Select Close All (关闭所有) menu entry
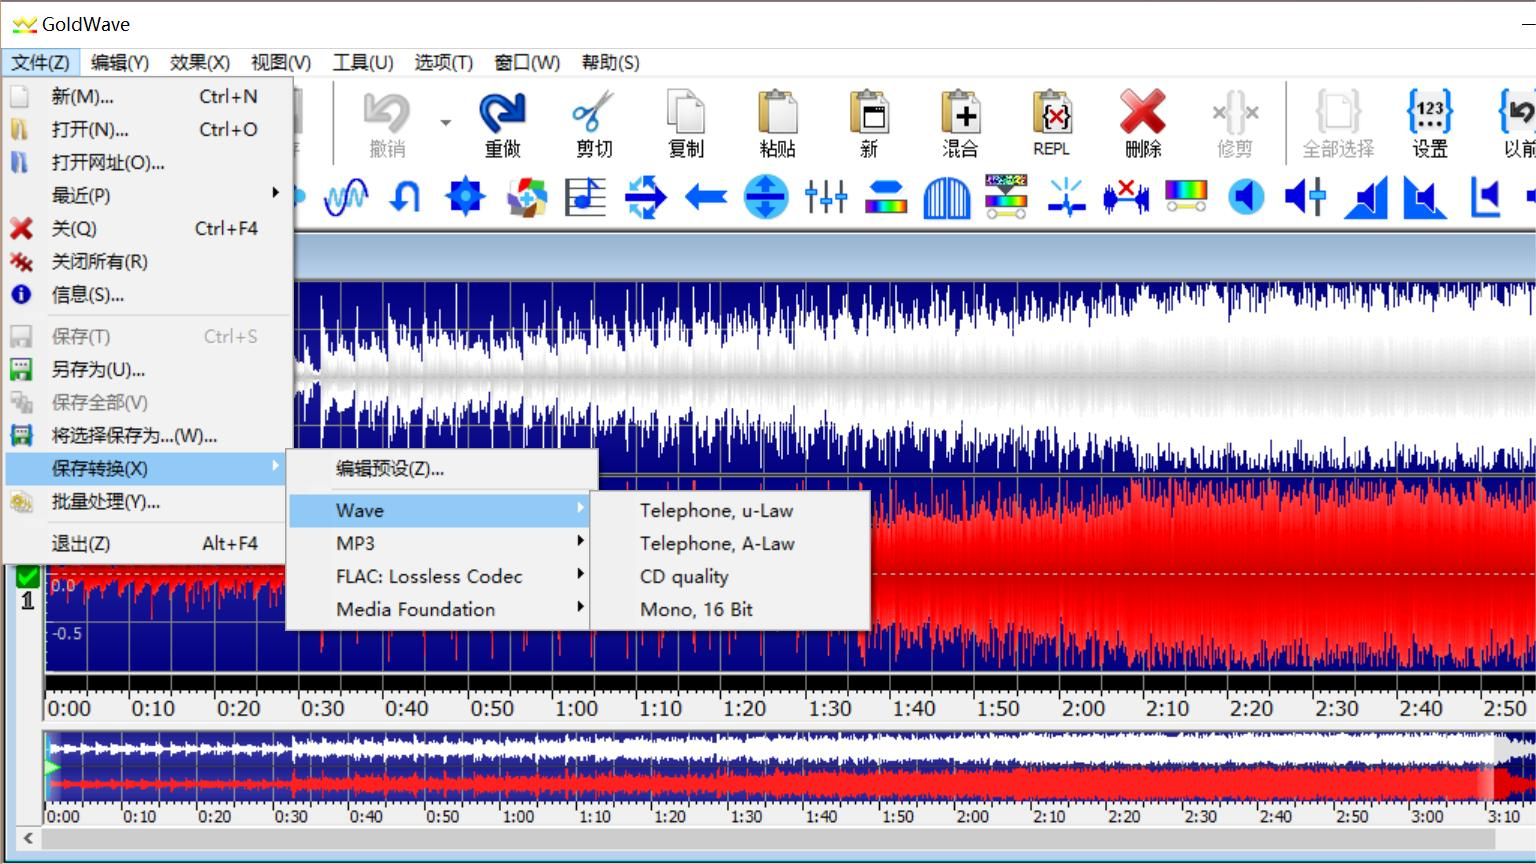 [x=148, y=261]
